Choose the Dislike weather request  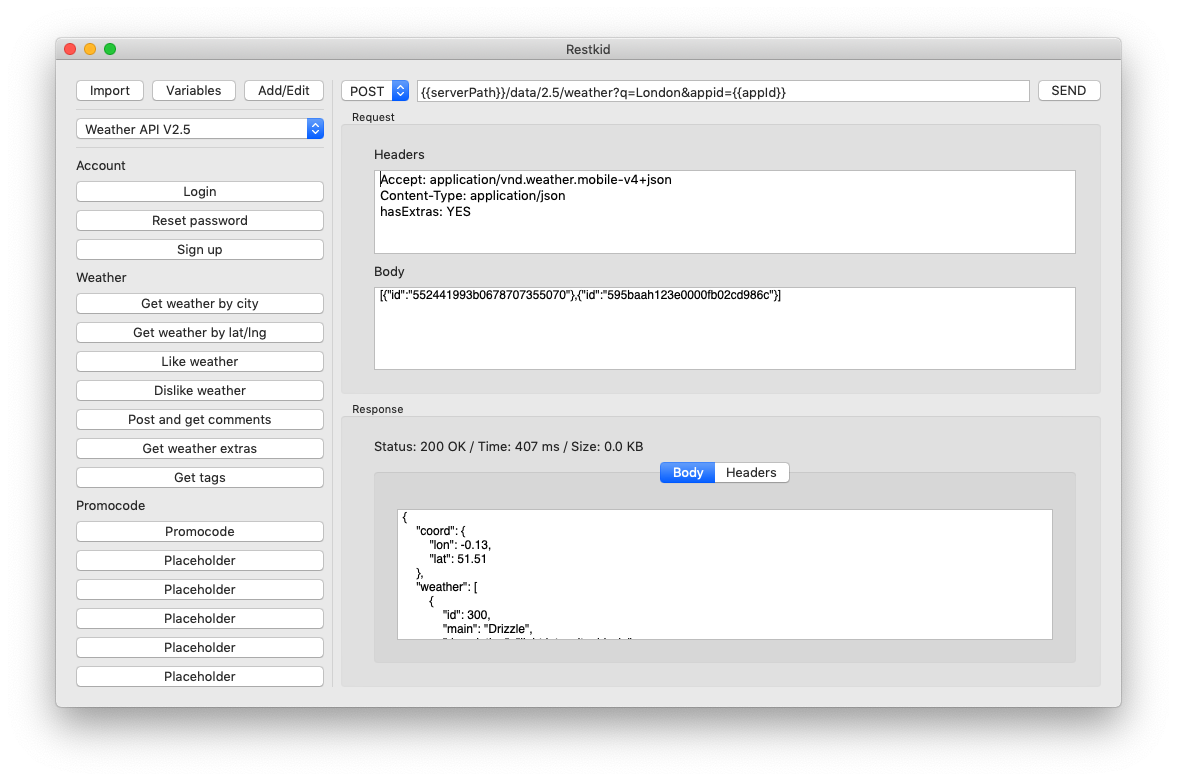coord(200,390)
